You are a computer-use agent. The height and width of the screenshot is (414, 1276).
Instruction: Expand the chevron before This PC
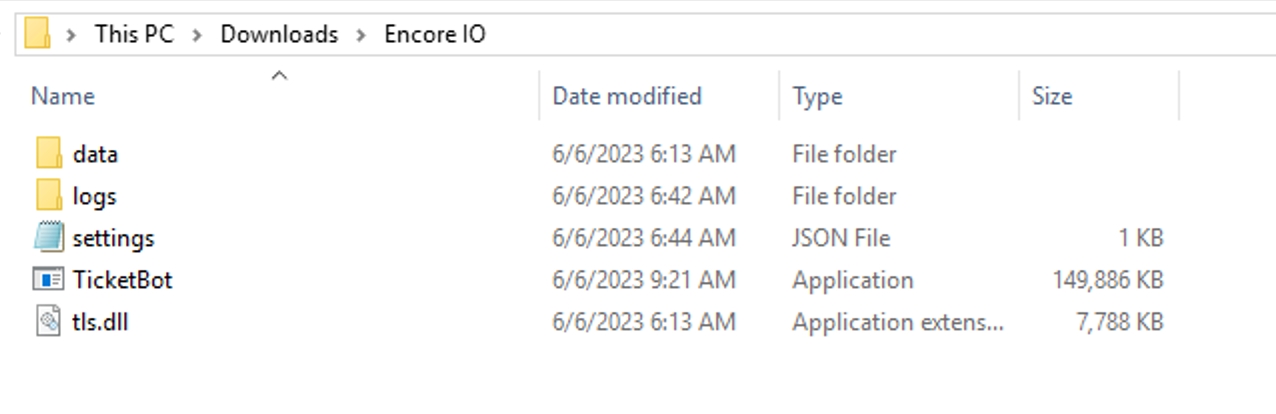pos(71,35)
